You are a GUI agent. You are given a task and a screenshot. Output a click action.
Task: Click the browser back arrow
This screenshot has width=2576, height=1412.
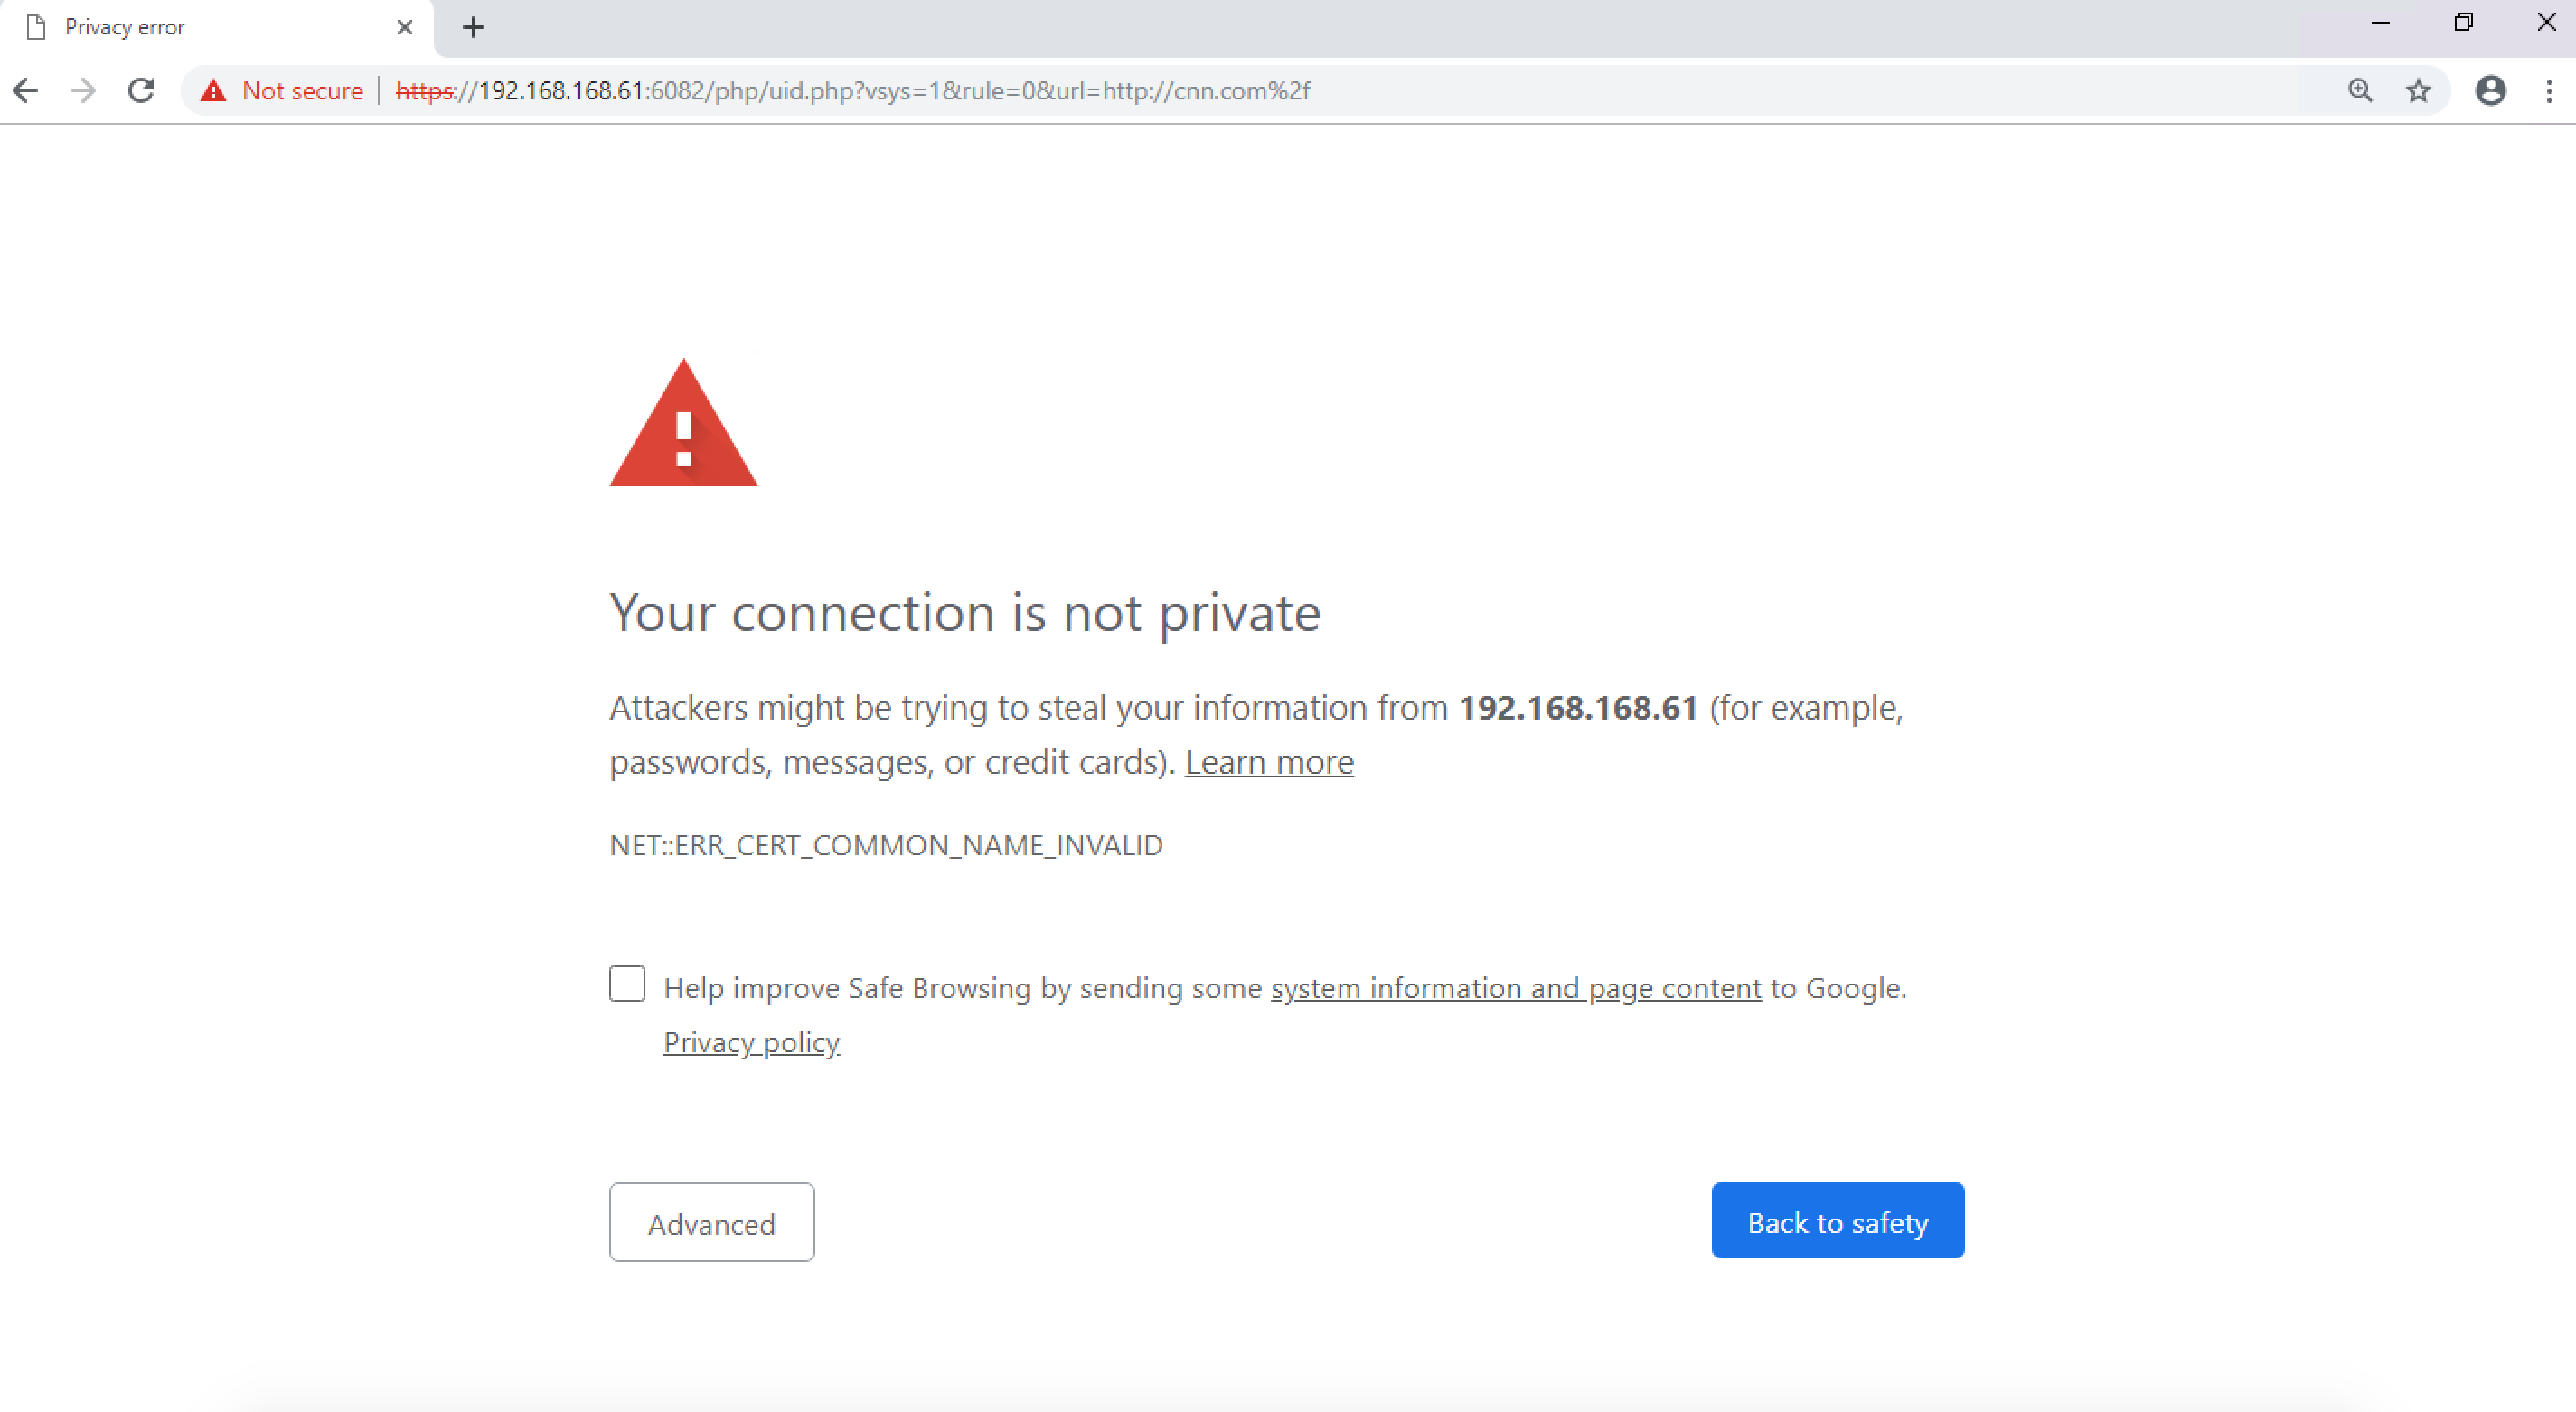[x=26, y=91]
